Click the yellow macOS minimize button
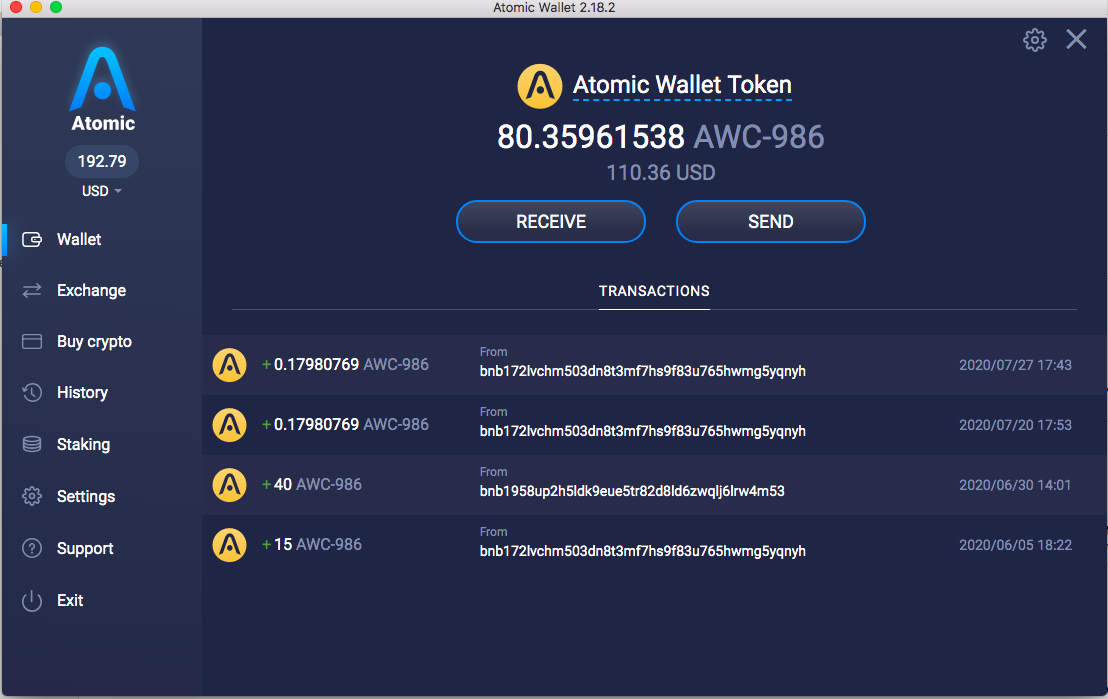This screenshot has width=1108, height=699. [35, 7]
